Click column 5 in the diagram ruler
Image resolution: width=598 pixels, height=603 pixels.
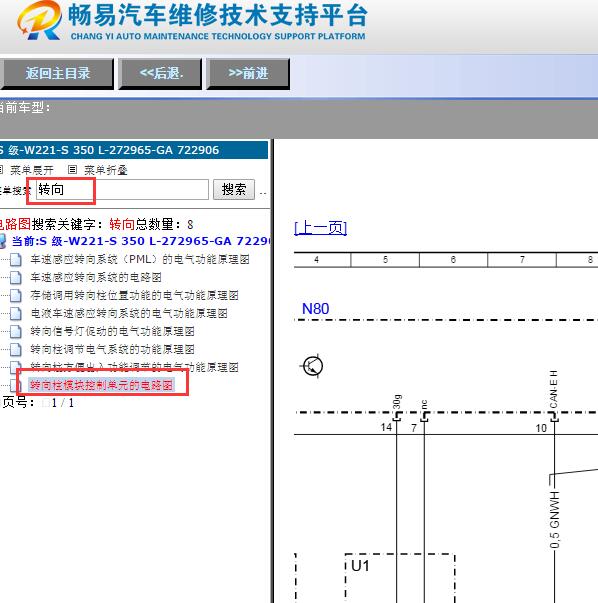[x=385, y=260]
